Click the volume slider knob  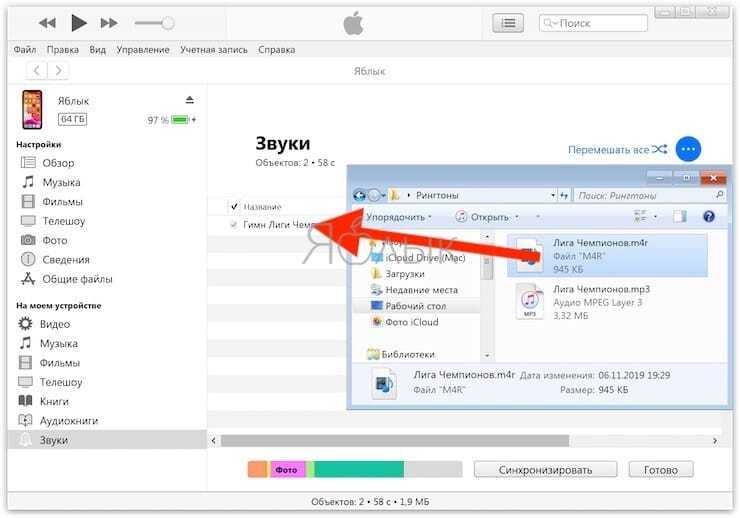click(168, 23)
